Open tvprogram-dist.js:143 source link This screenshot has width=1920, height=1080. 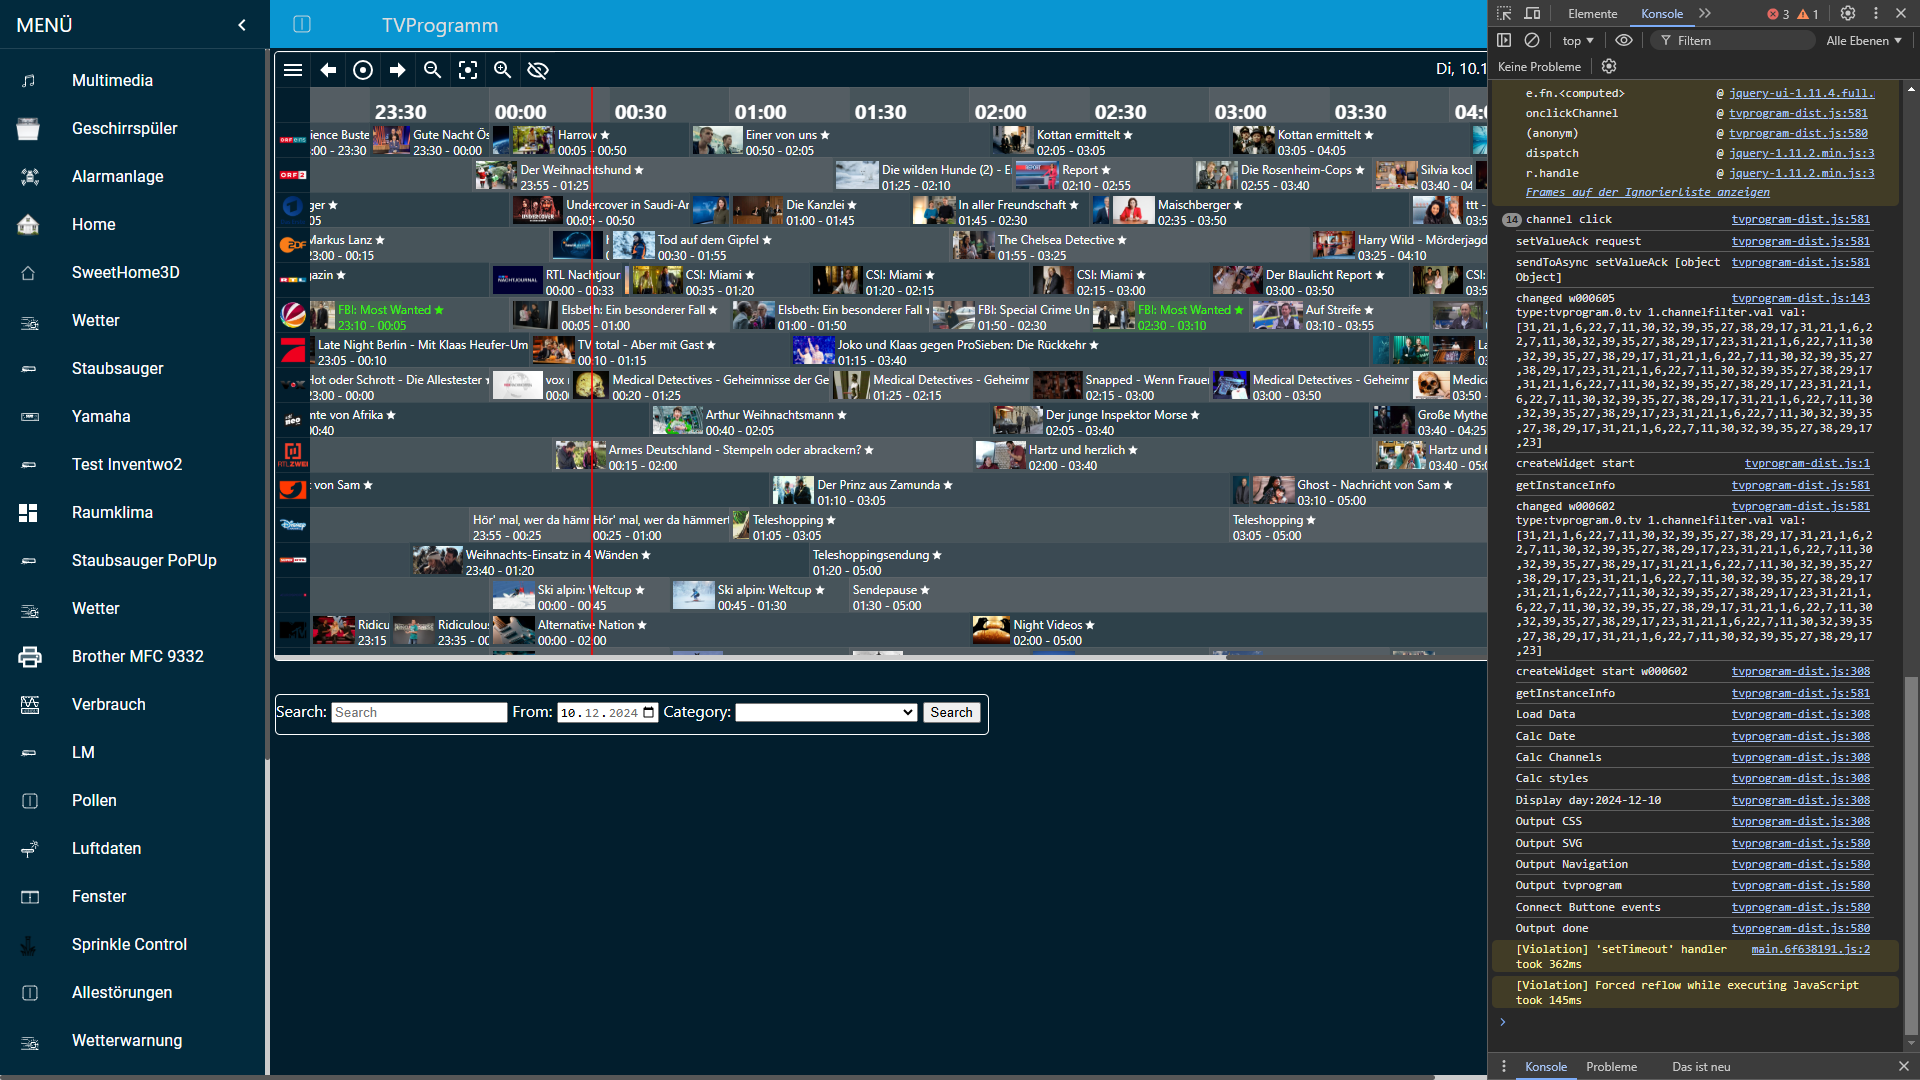[x=1800, y=298]
